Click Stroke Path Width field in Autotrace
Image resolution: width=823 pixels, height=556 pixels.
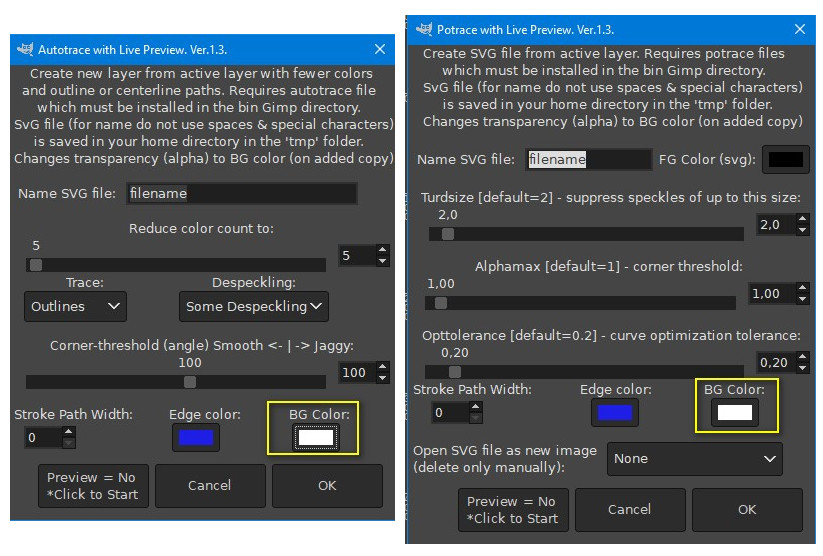[43, 437]
